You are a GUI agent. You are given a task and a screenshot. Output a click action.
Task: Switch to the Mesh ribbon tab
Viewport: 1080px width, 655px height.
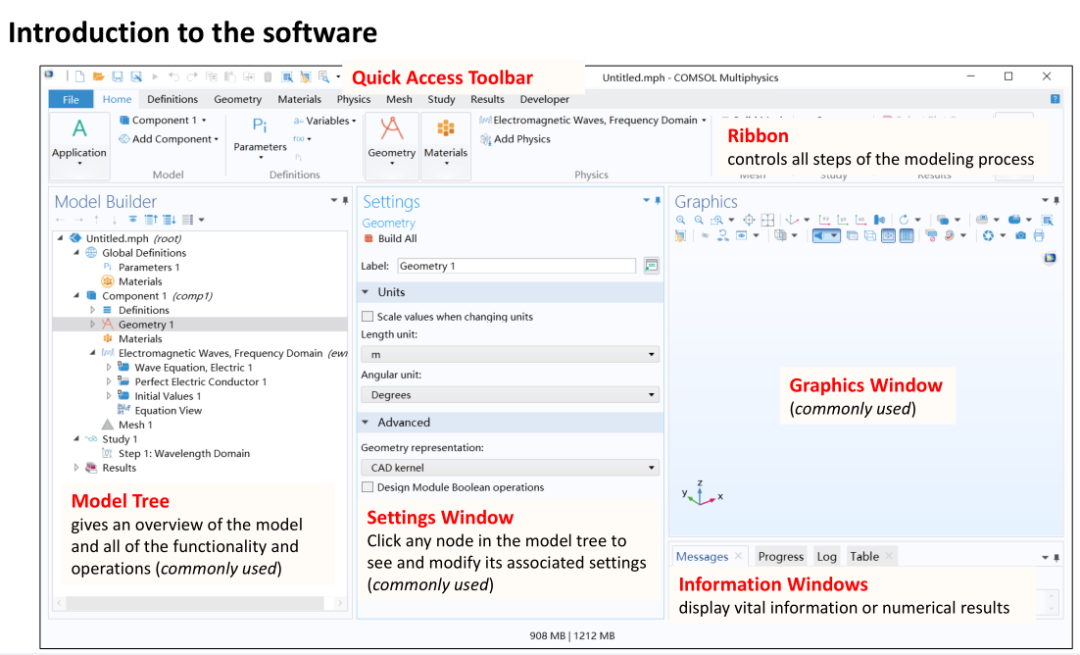pyautogui.click(x=399, y=99)
